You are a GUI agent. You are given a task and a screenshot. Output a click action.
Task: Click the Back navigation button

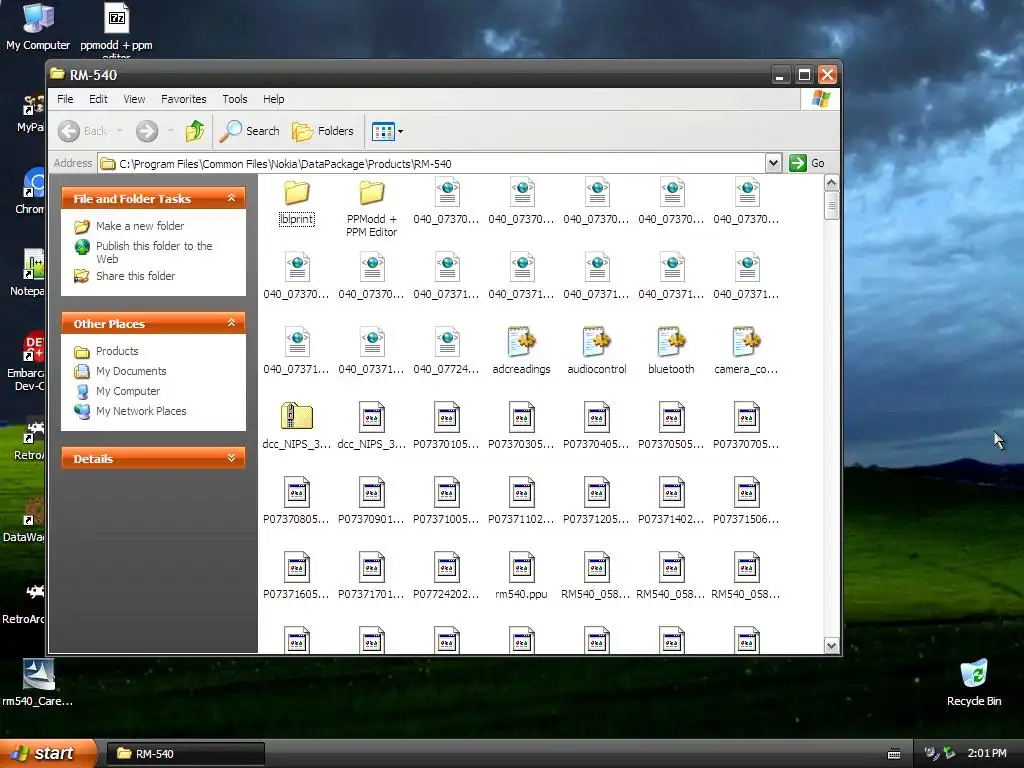point(83,131)
